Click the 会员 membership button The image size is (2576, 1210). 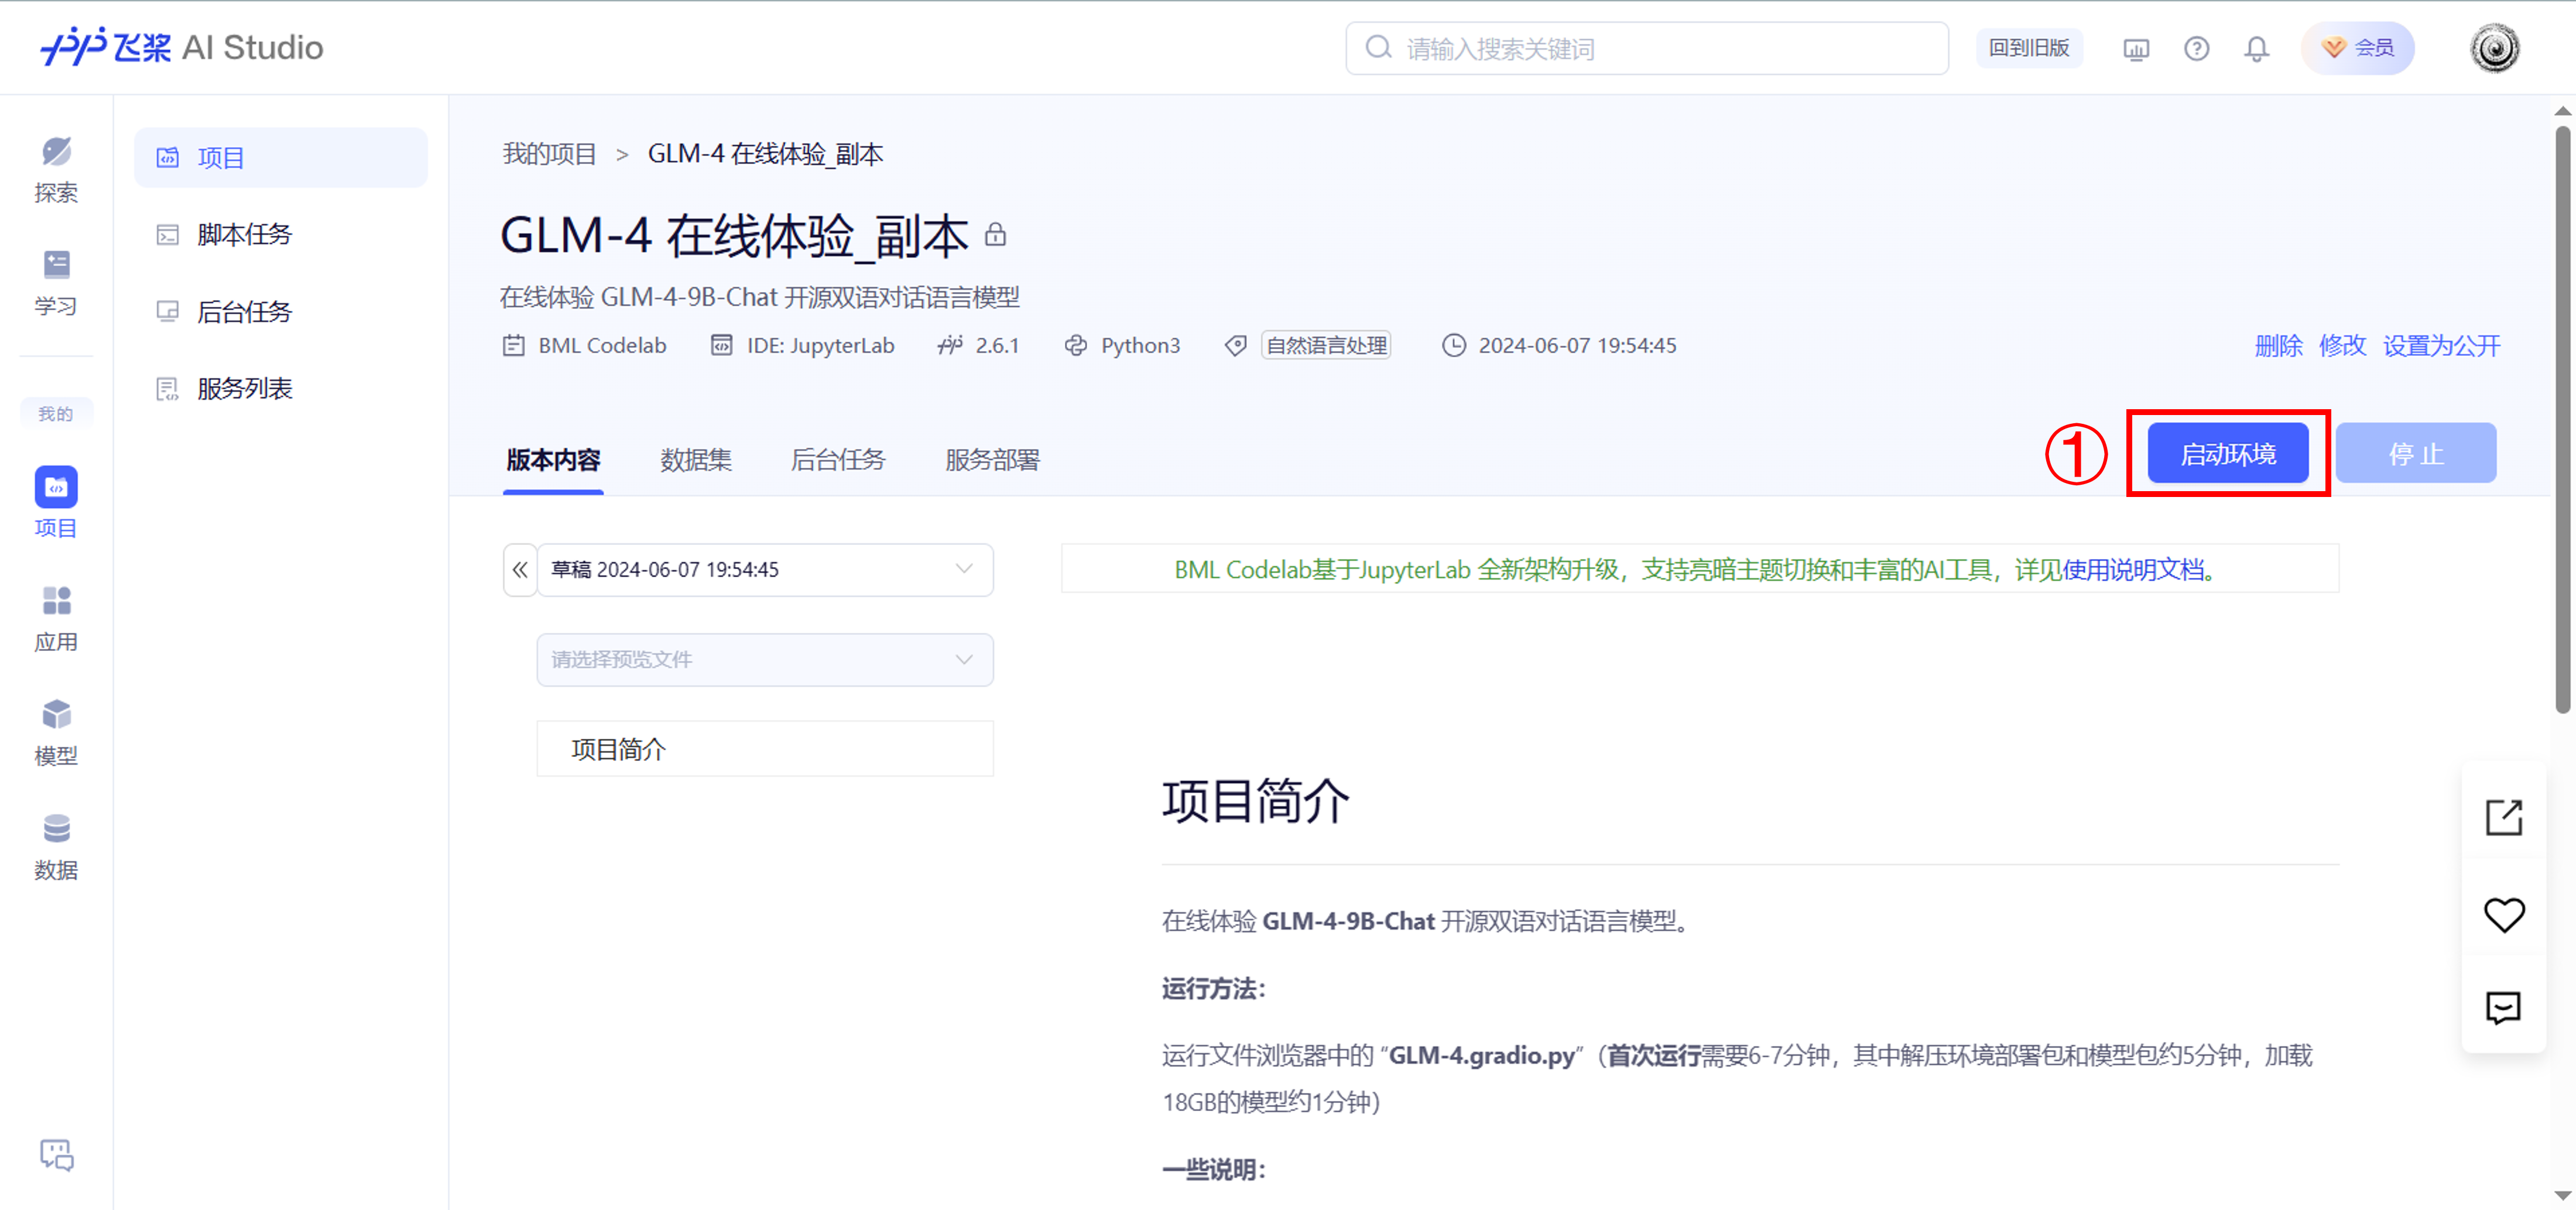click(2357, 48)
